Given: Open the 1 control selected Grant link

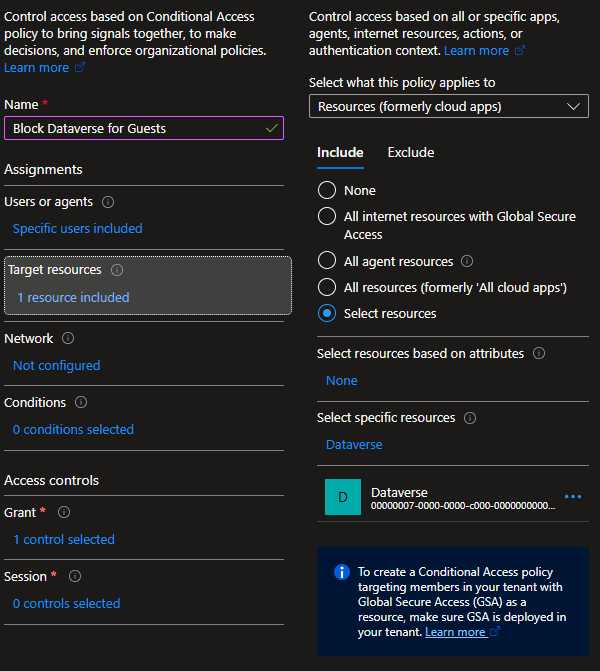Looking at the screenshot, I should (x=64, y=540).
